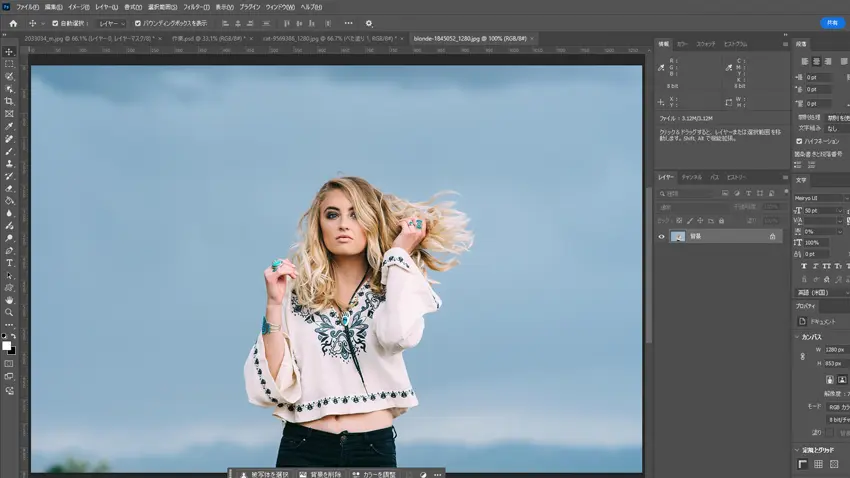Click the foreground color swatch
Viewport: 850px width, 478px height.
pyautogui.click(x=6, y=346)
